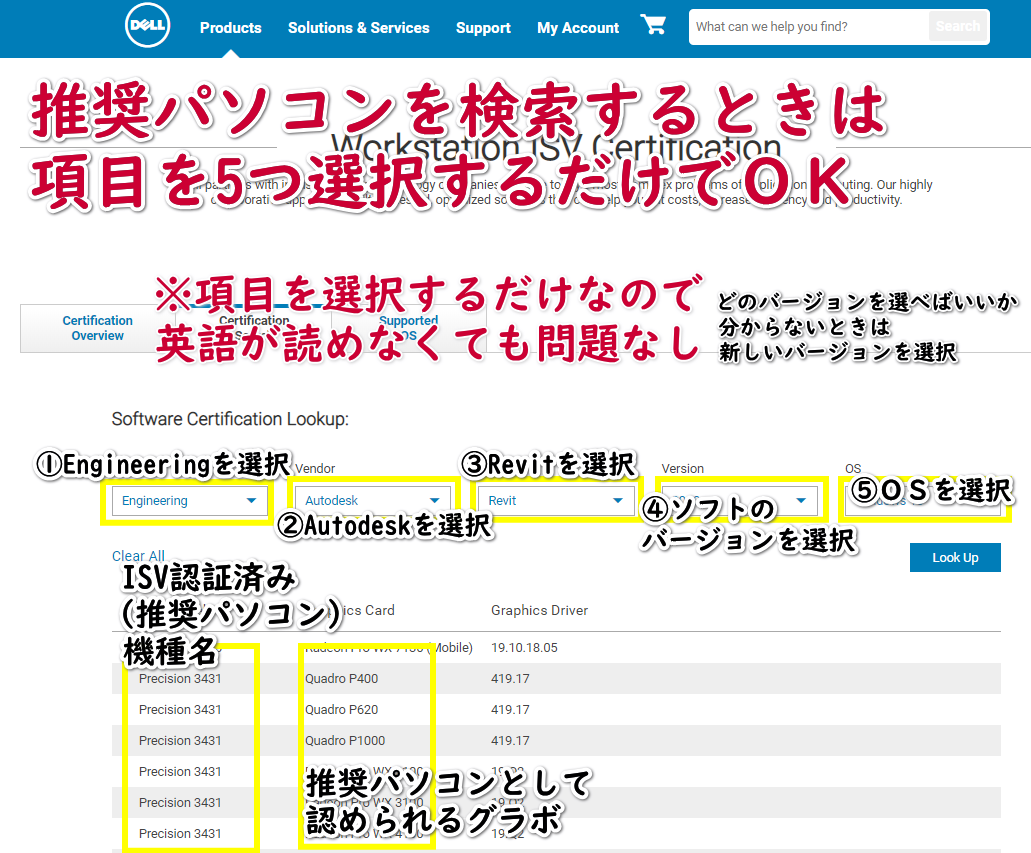Screen dimensions: 1031x853
Task: Click driver version 419.17 in the Quadro P620 row
Action: (510, 710)
